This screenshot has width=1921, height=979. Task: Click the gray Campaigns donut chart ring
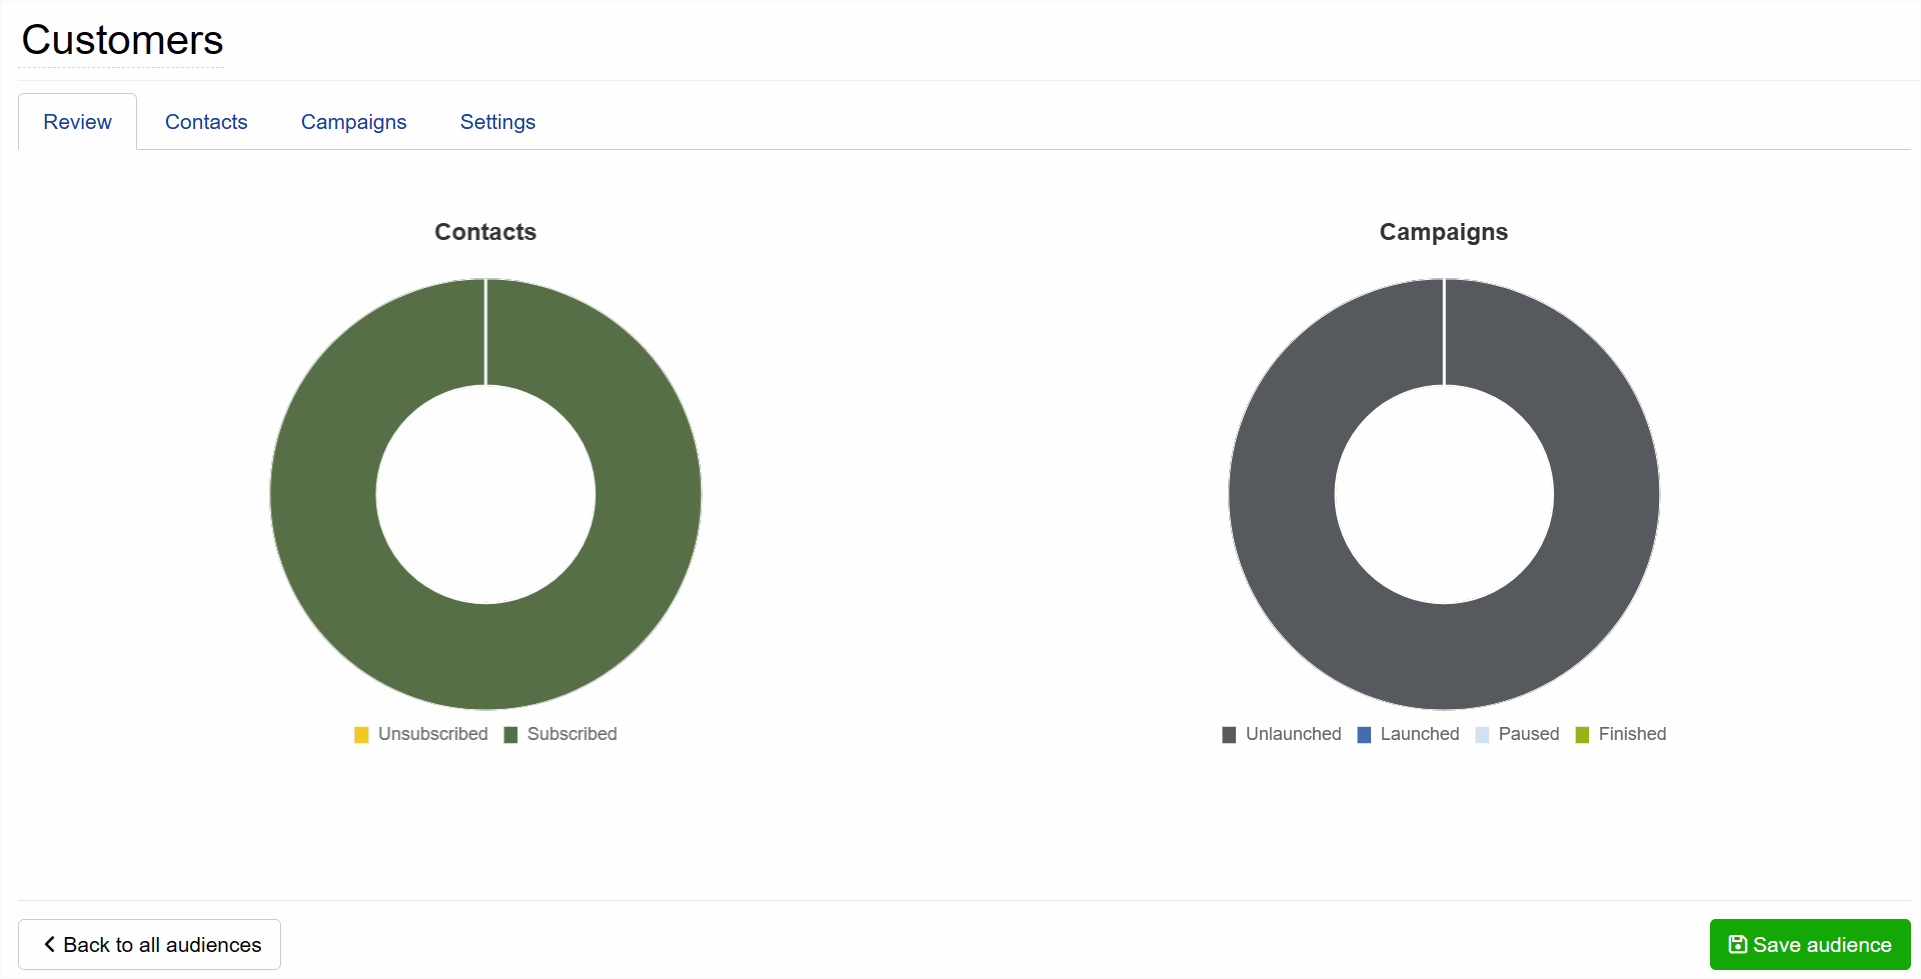pyautogui.click(x=1444, y=656)
